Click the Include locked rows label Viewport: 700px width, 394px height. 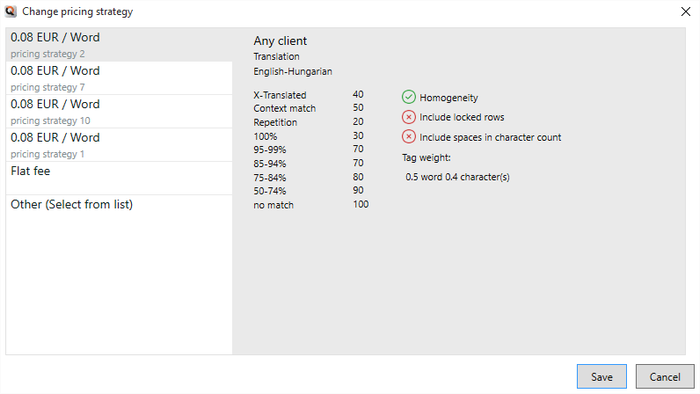tap(462, 117)
